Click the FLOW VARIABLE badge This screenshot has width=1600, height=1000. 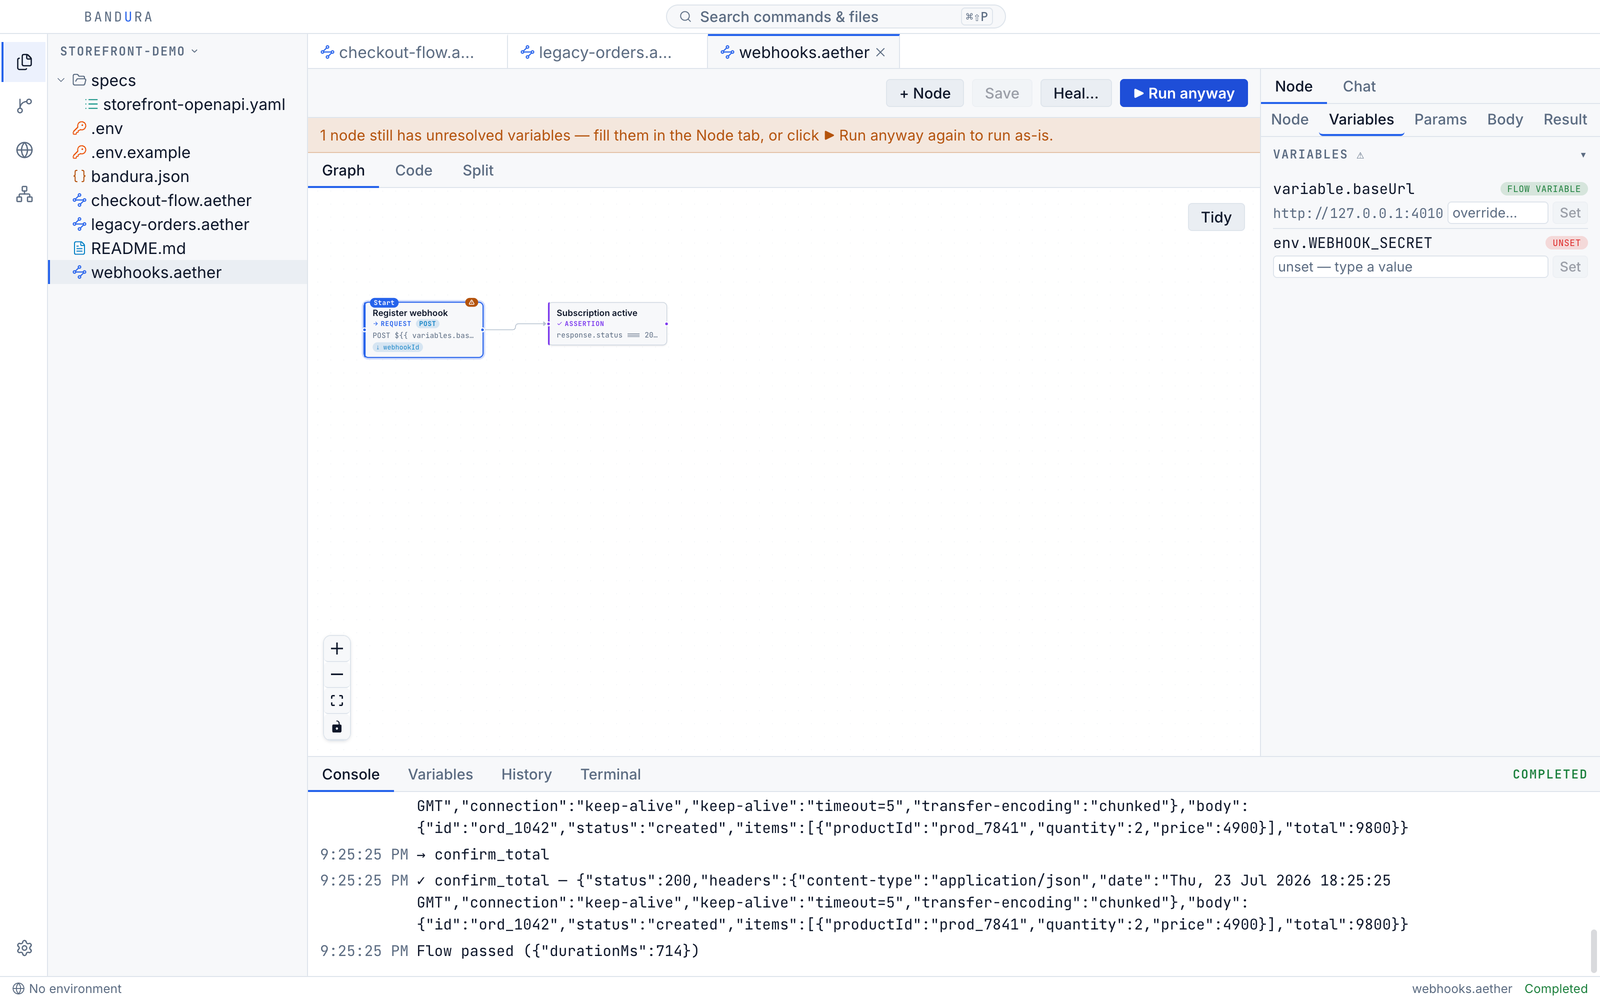(1544, 189)
